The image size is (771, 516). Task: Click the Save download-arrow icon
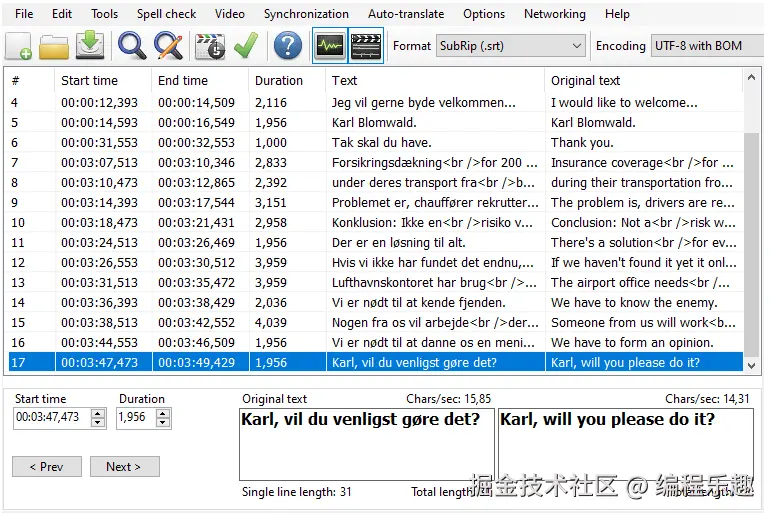(x=90, y=46)
